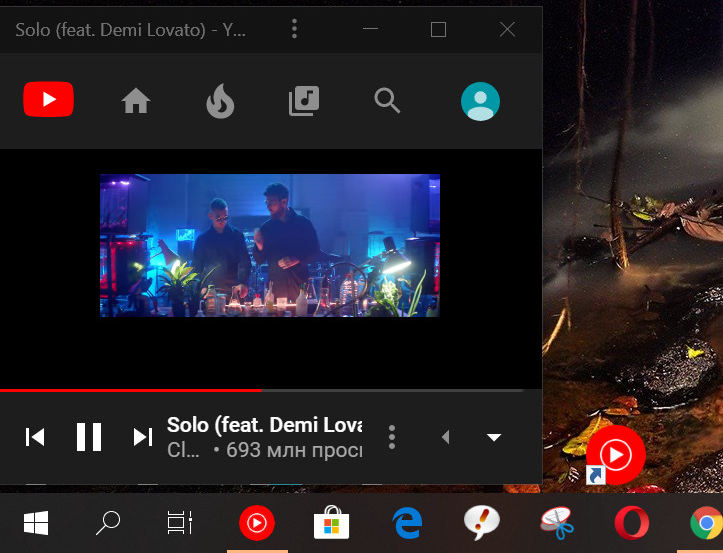The image size is (723, 553).
Task: Launch Microsoft Edge from the taskbar
Action: point(407,523)
